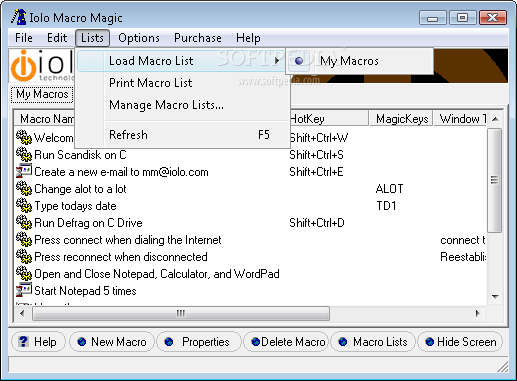The width and height of the screenshot is (517, 381).
Task: Click the gear icon beside Type todays date
Action: (24, 205)
